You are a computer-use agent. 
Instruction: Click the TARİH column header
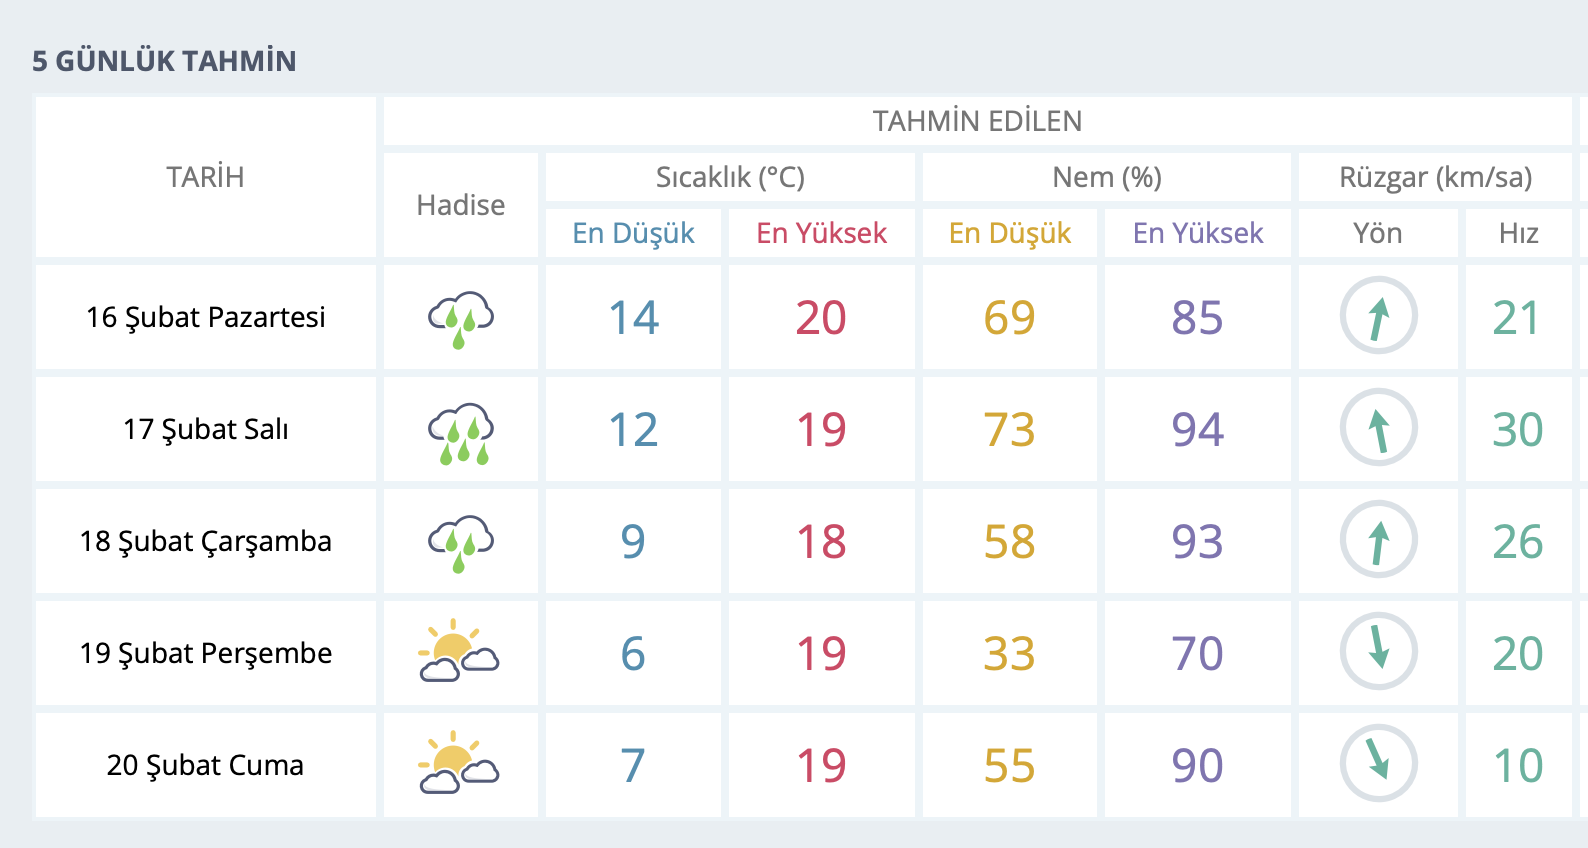point(205,177)
